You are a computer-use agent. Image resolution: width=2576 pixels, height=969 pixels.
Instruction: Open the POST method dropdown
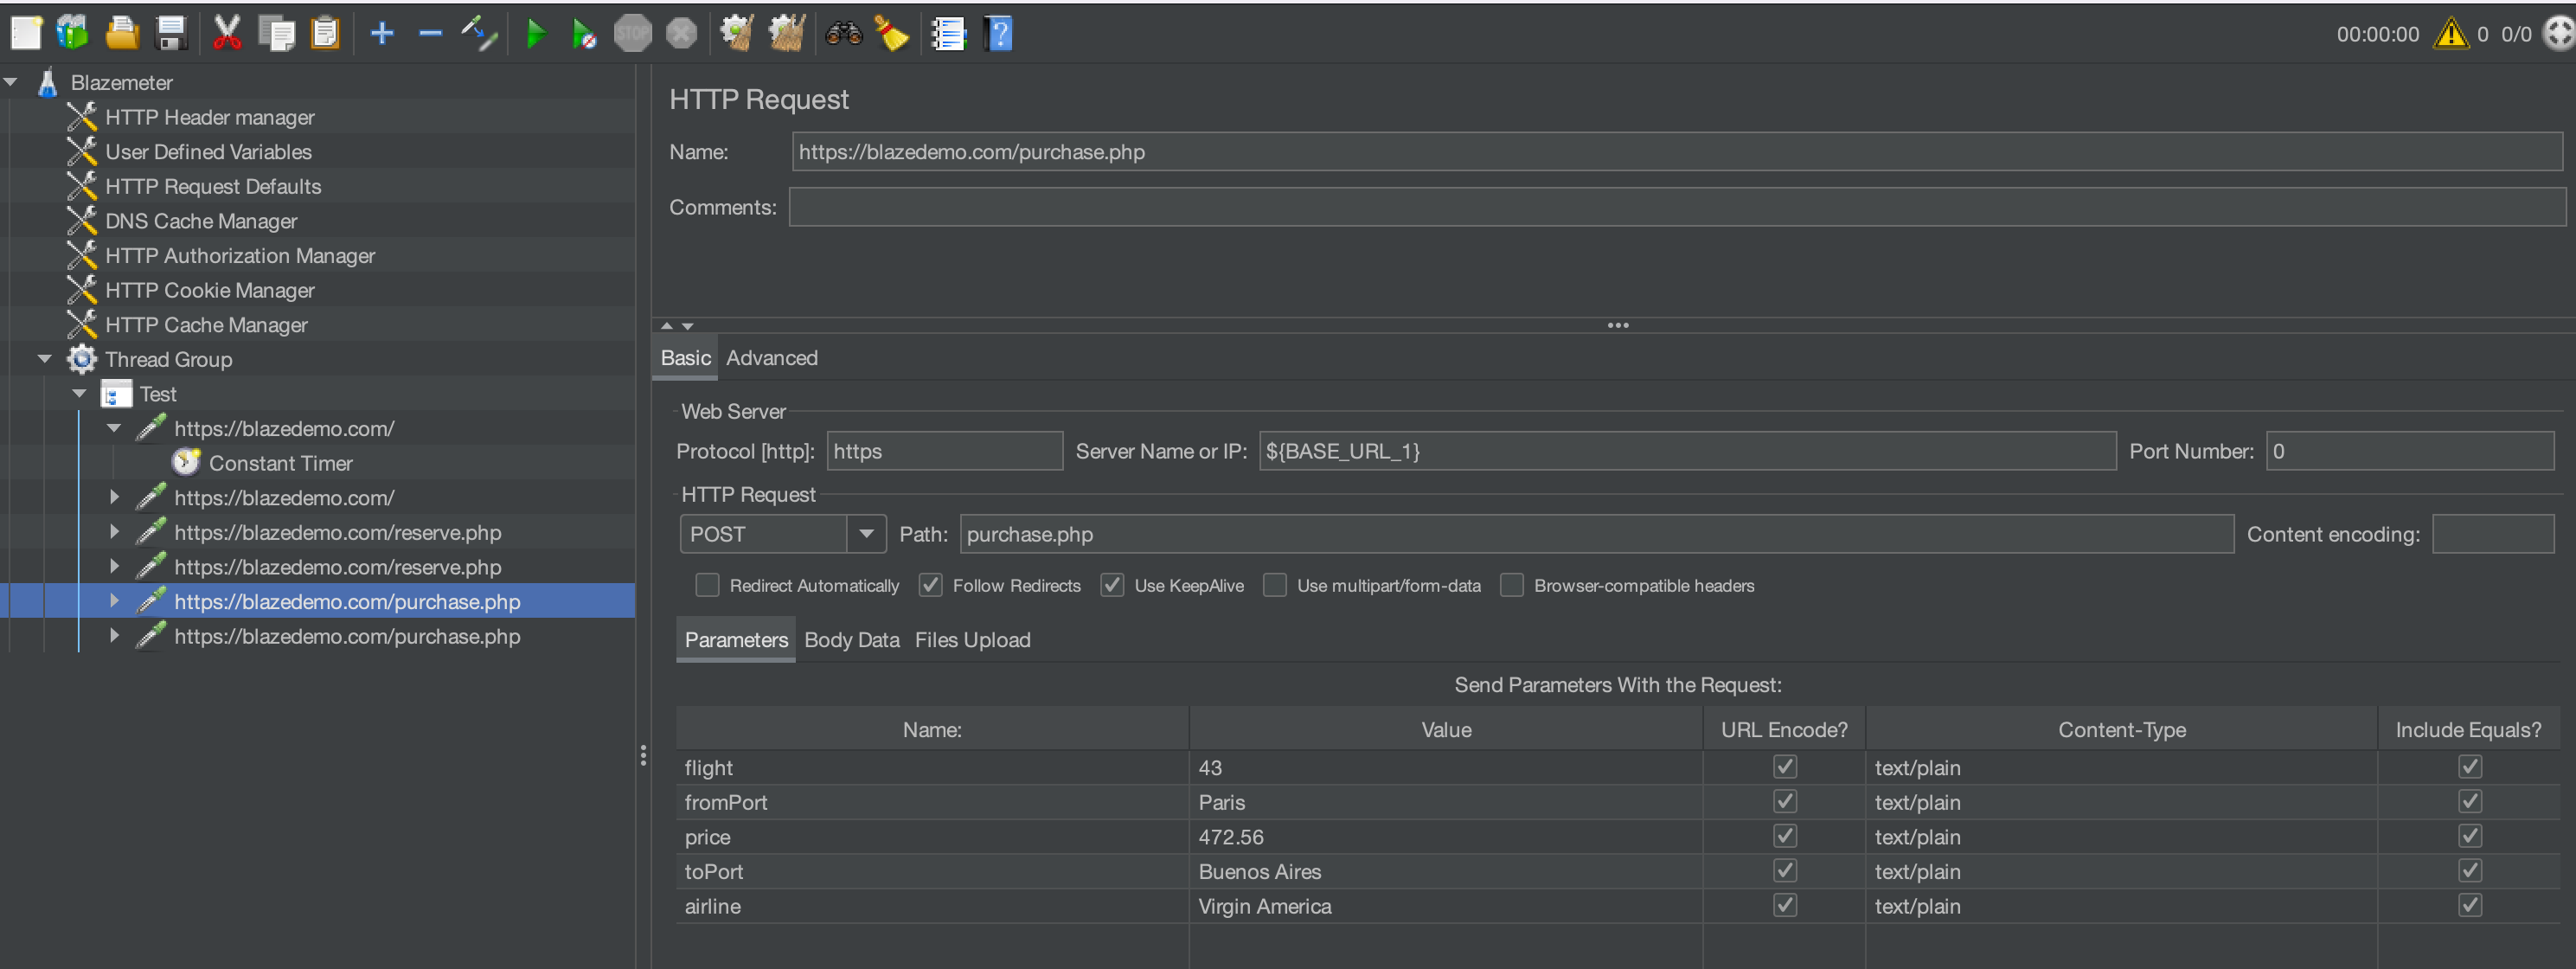[866, 534]
